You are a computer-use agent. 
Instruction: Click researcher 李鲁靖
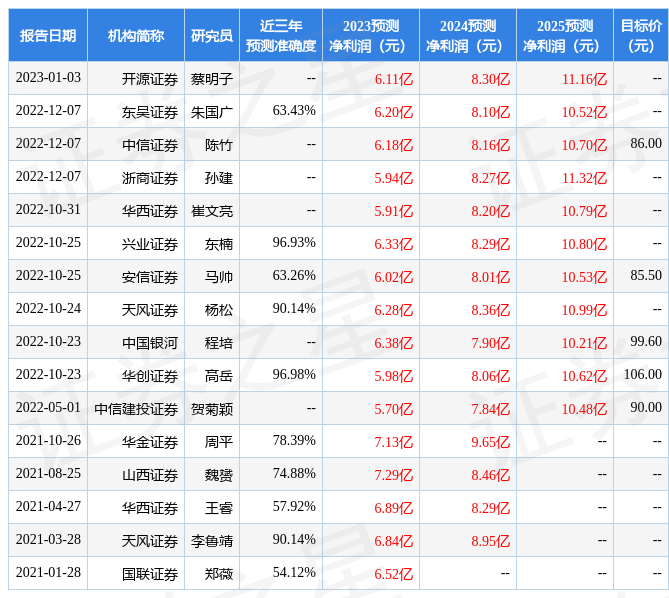[212, 541]
